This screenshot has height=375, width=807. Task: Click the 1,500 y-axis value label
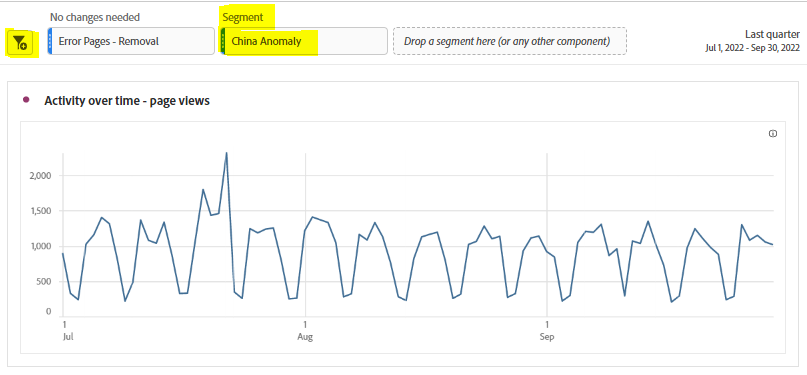[41, 211]
